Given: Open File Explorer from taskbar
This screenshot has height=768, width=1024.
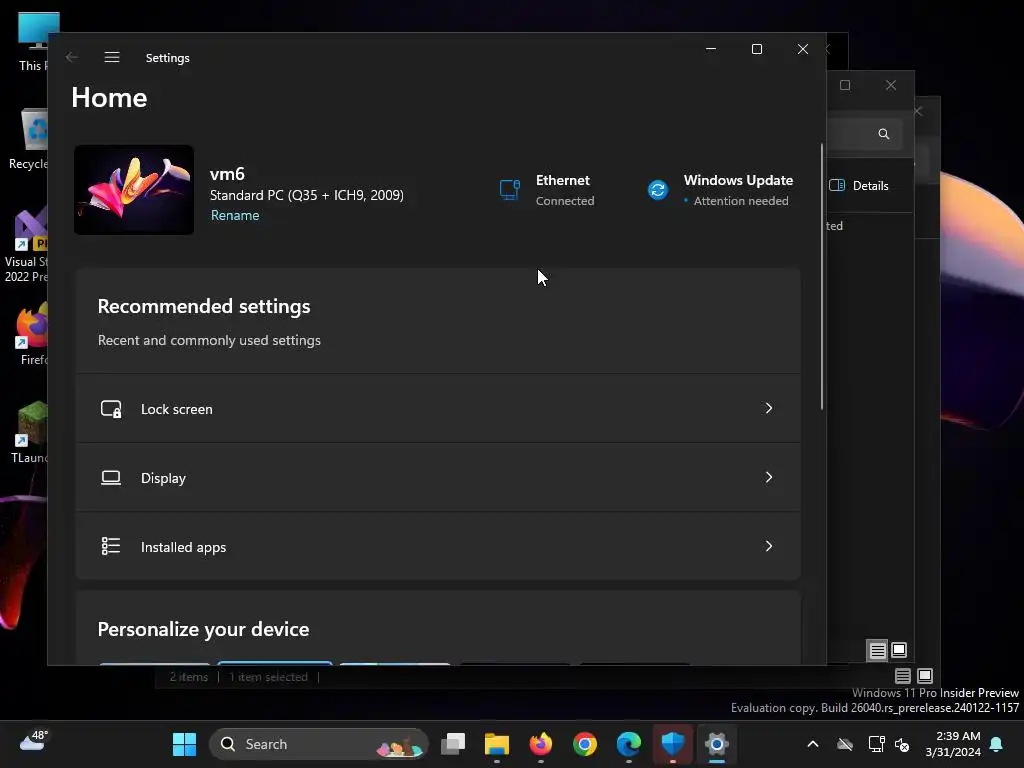Looking at the screenshot, I should point(497,744).
